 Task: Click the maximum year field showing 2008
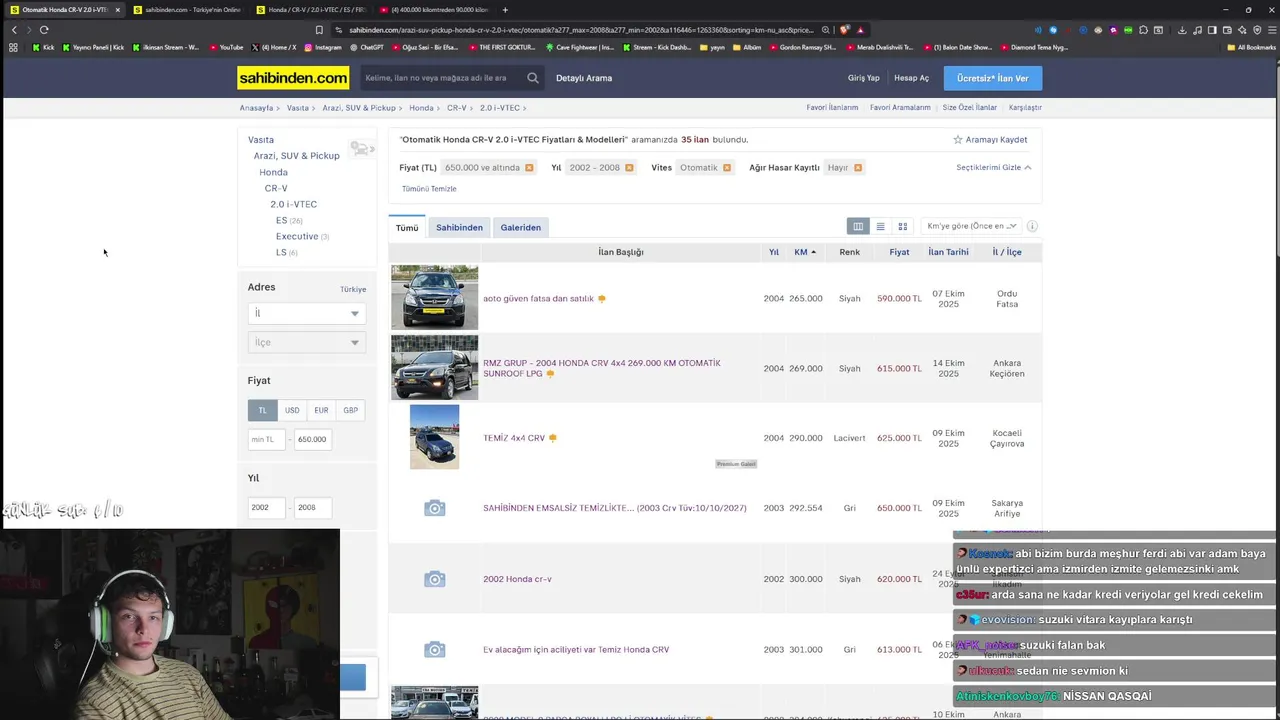coord(313,507)
